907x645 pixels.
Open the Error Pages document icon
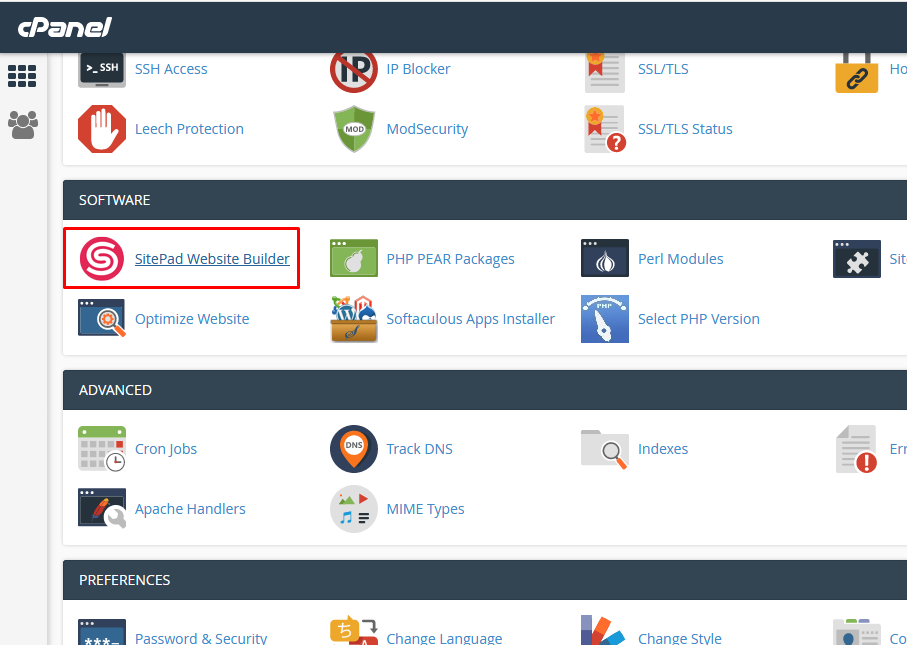[x=857, y=449]
